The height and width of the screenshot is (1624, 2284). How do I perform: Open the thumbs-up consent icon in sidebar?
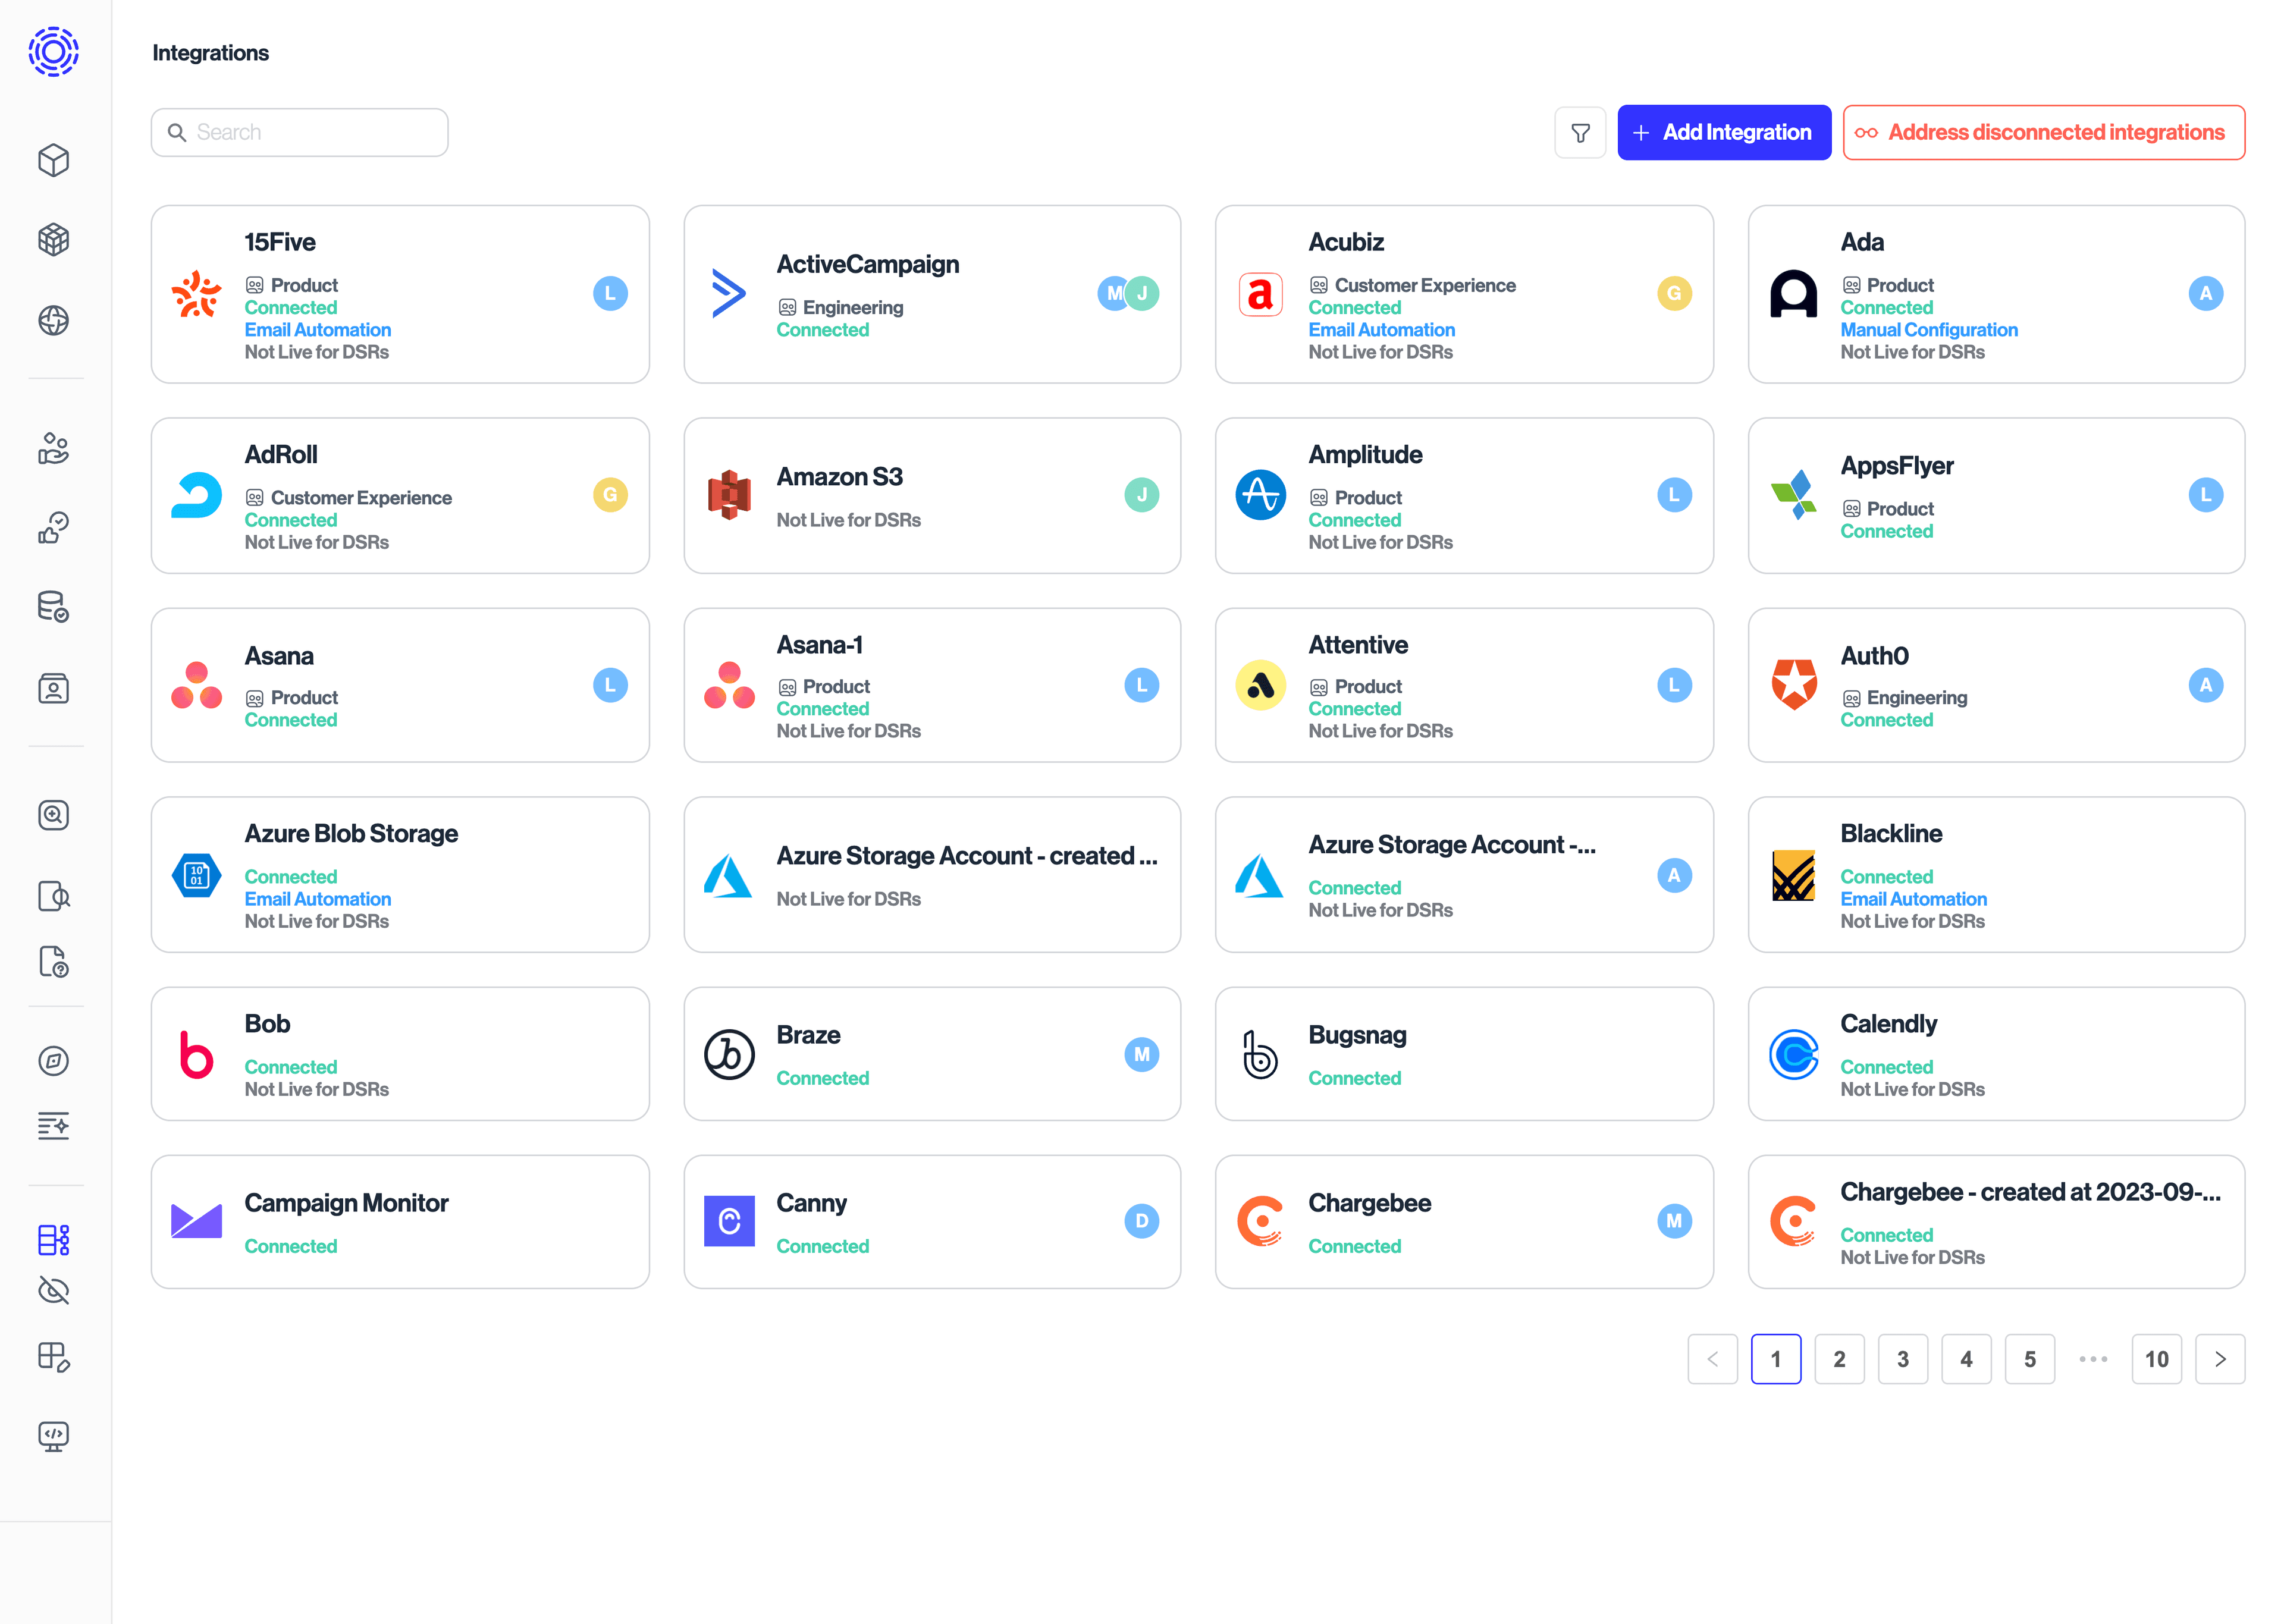point(54,527)
